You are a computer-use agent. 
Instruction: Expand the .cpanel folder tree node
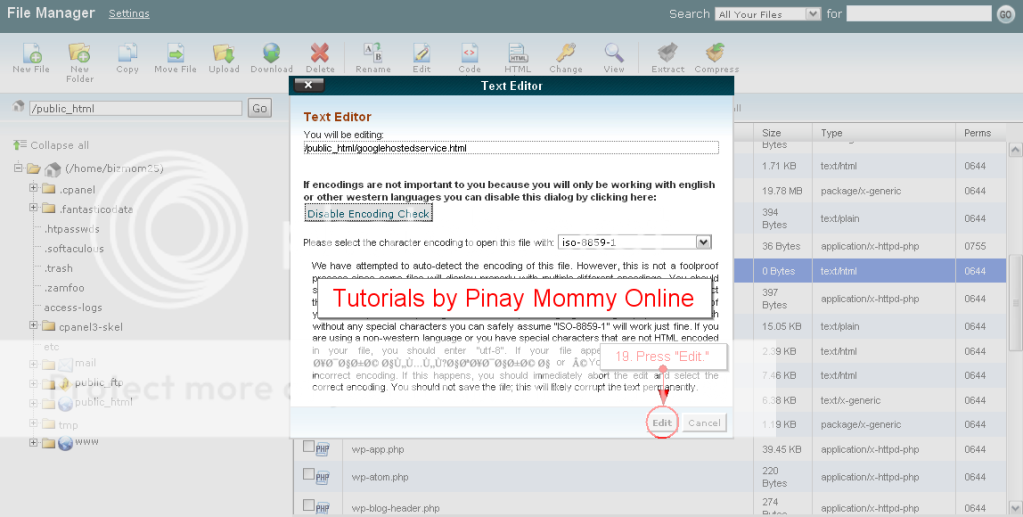click(x=34, y=189)
